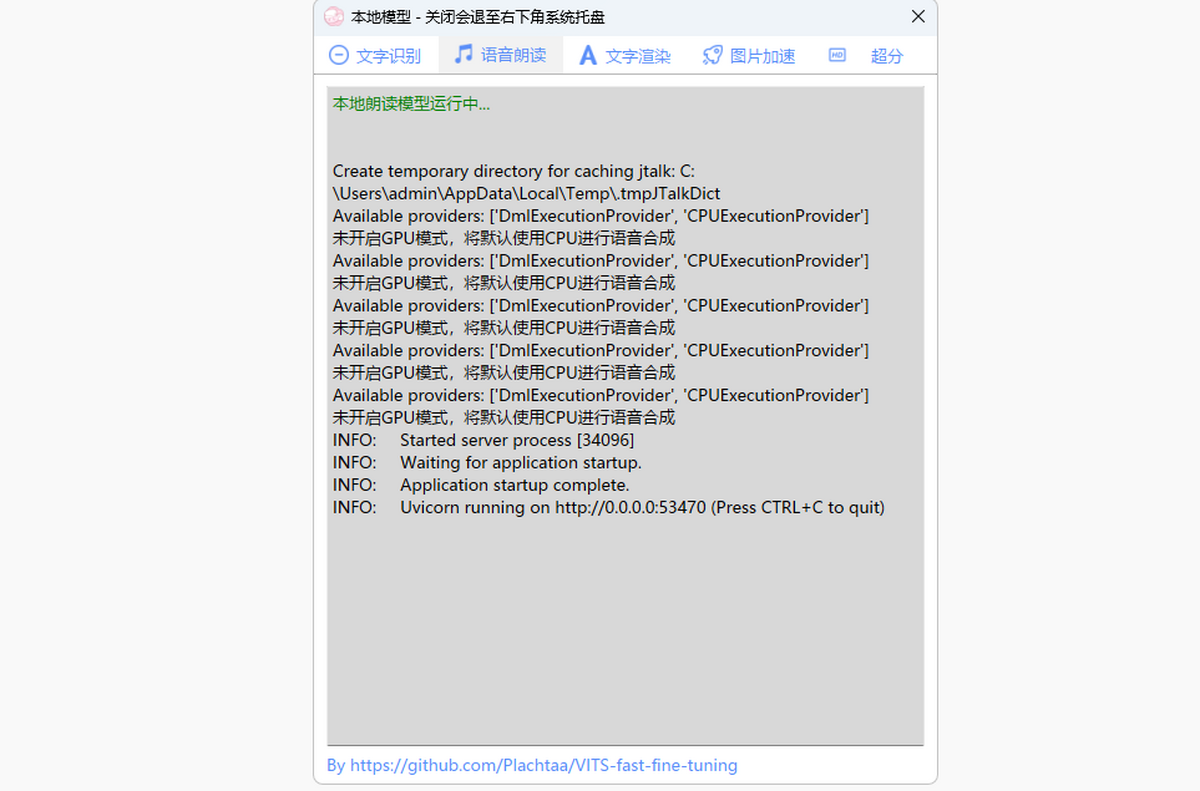This screenshot has width=1200, height=791.
Task: Click the green 本地朗读模型运行中 status text
Action: (x=411, y=104)
